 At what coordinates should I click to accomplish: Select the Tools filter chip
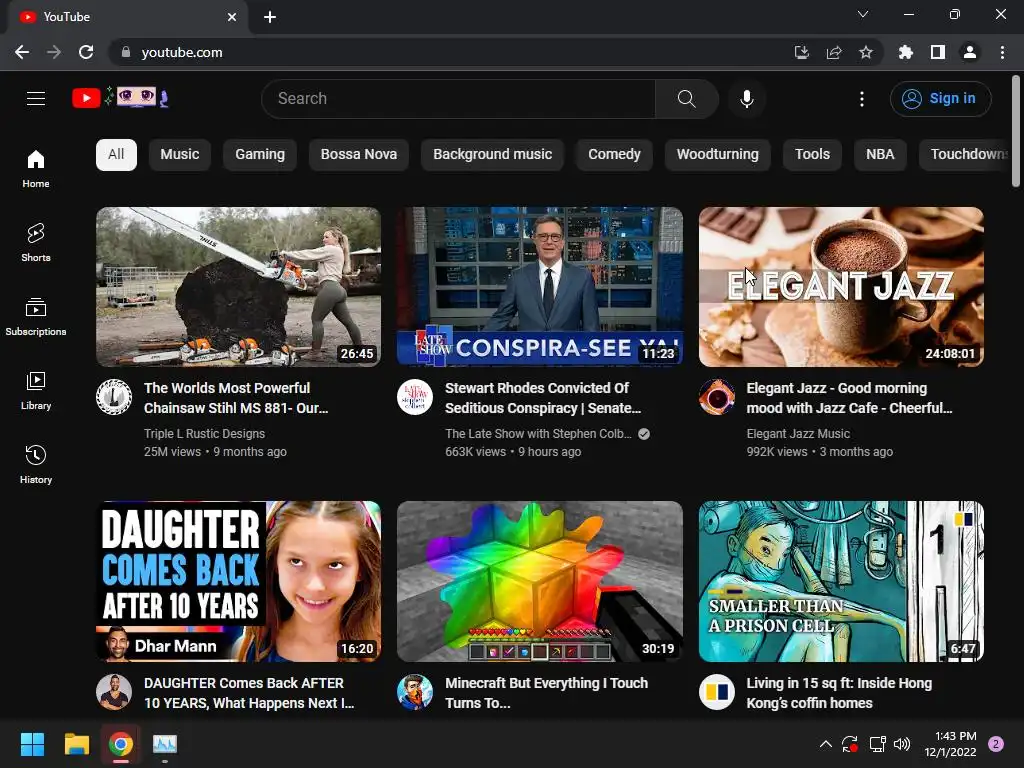point(812,155)
